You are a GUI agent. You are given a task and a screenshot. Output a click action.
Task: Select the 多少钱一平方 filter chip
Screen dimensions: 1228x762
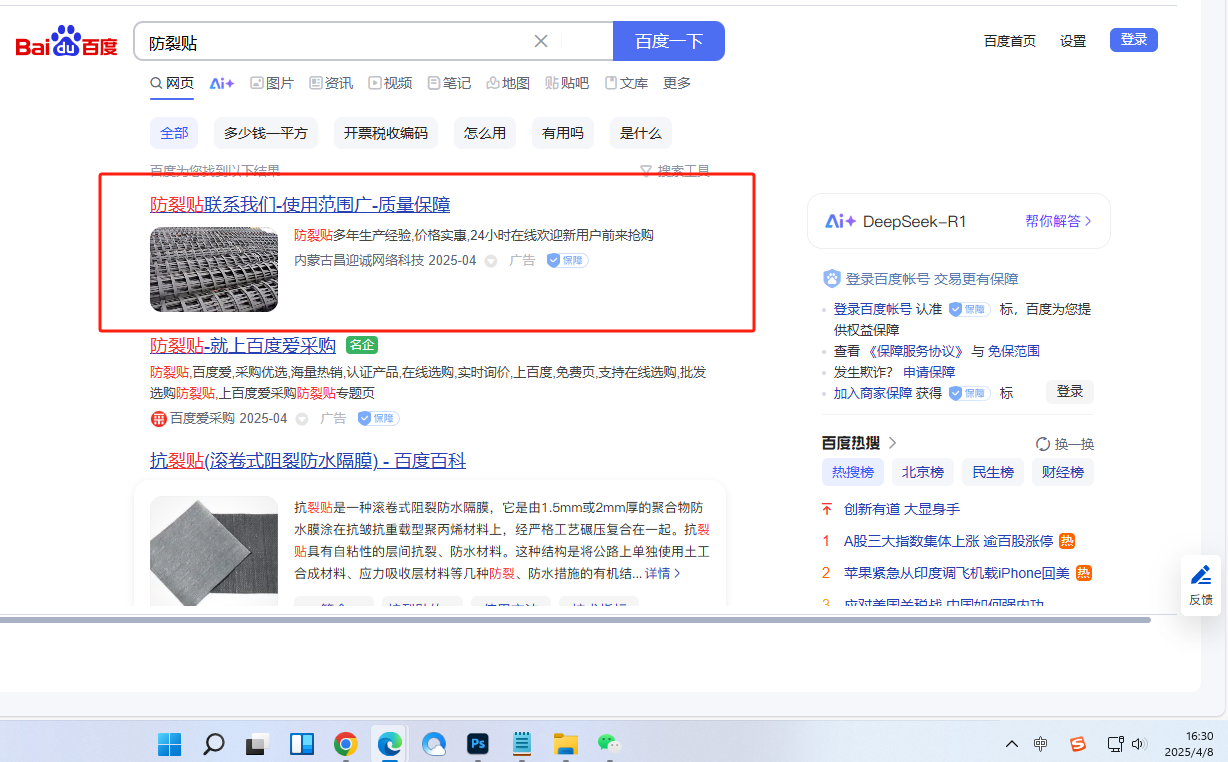pos(265,133)
